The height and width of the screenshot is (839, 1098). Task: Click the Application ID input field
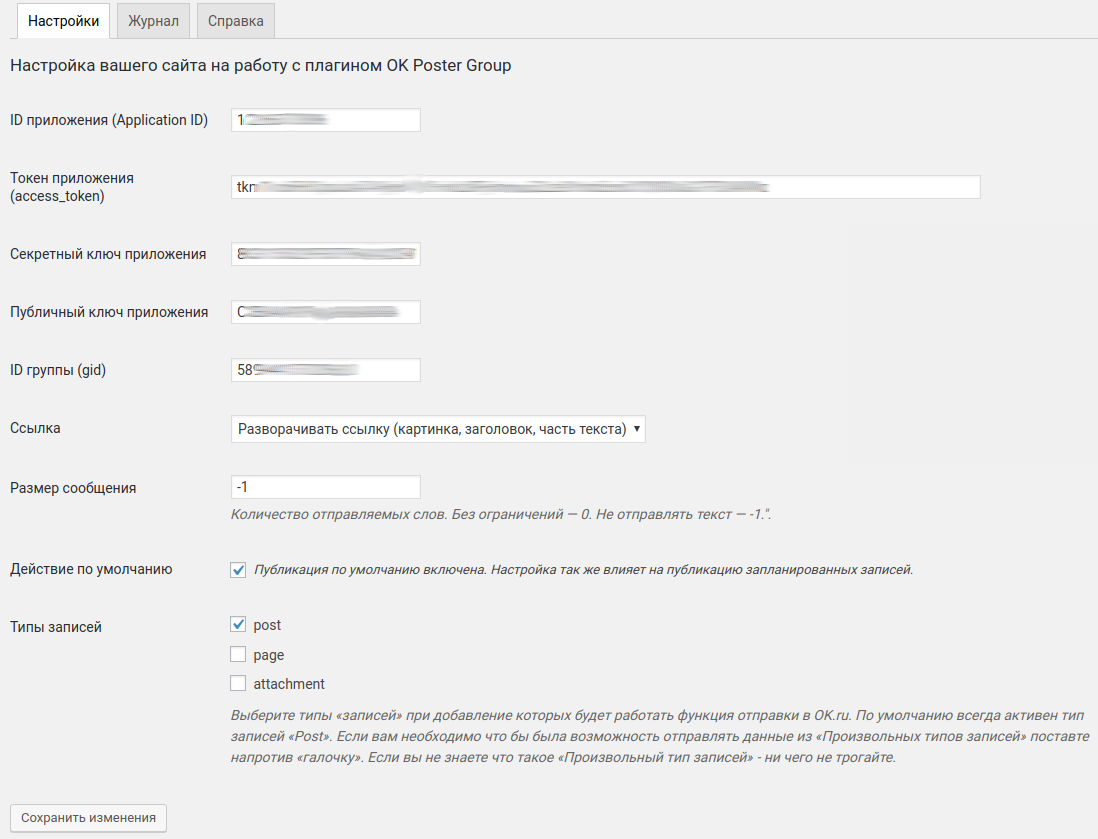click(x=326, y=120)
